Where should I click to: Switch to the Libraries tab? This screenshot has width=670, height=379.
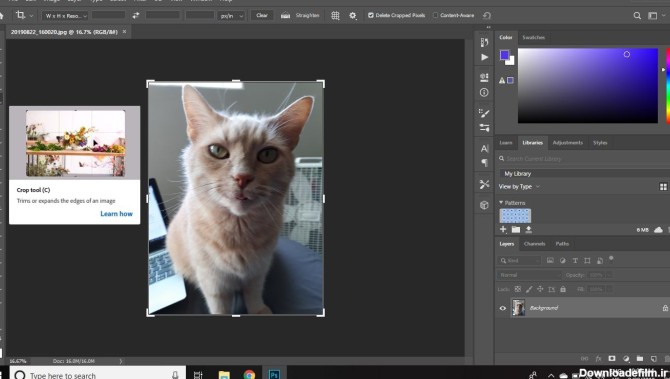tap(532, 143)
